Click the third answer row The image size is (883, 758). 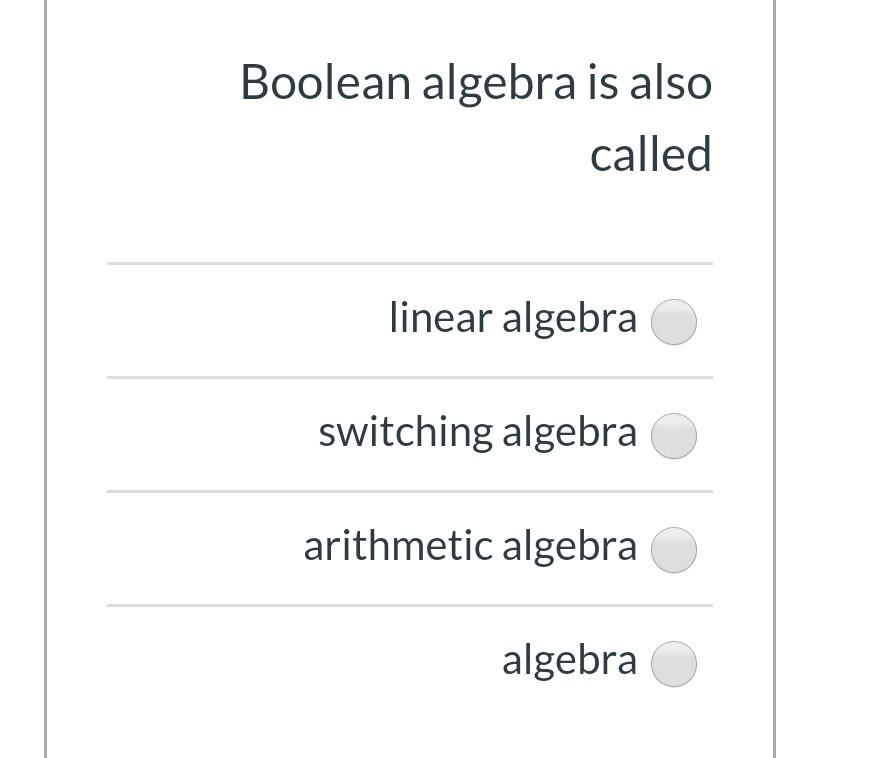[410, 548]
